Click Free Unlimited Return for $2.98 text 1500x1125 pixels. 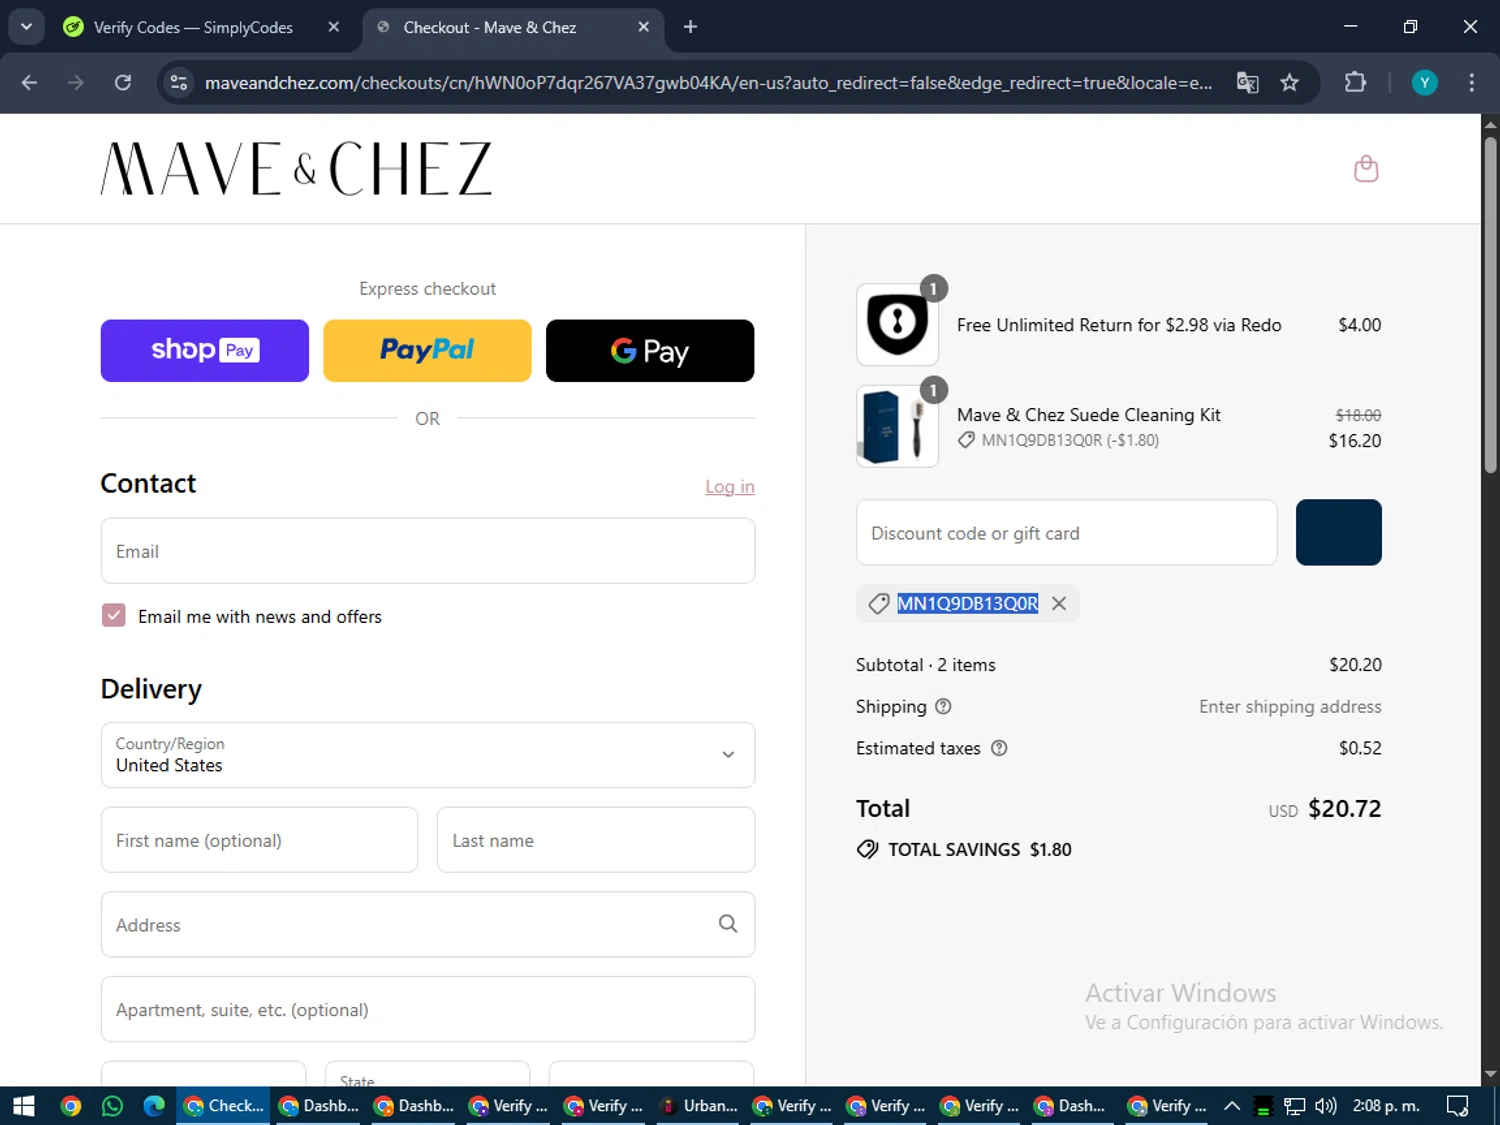[1119, 325]
